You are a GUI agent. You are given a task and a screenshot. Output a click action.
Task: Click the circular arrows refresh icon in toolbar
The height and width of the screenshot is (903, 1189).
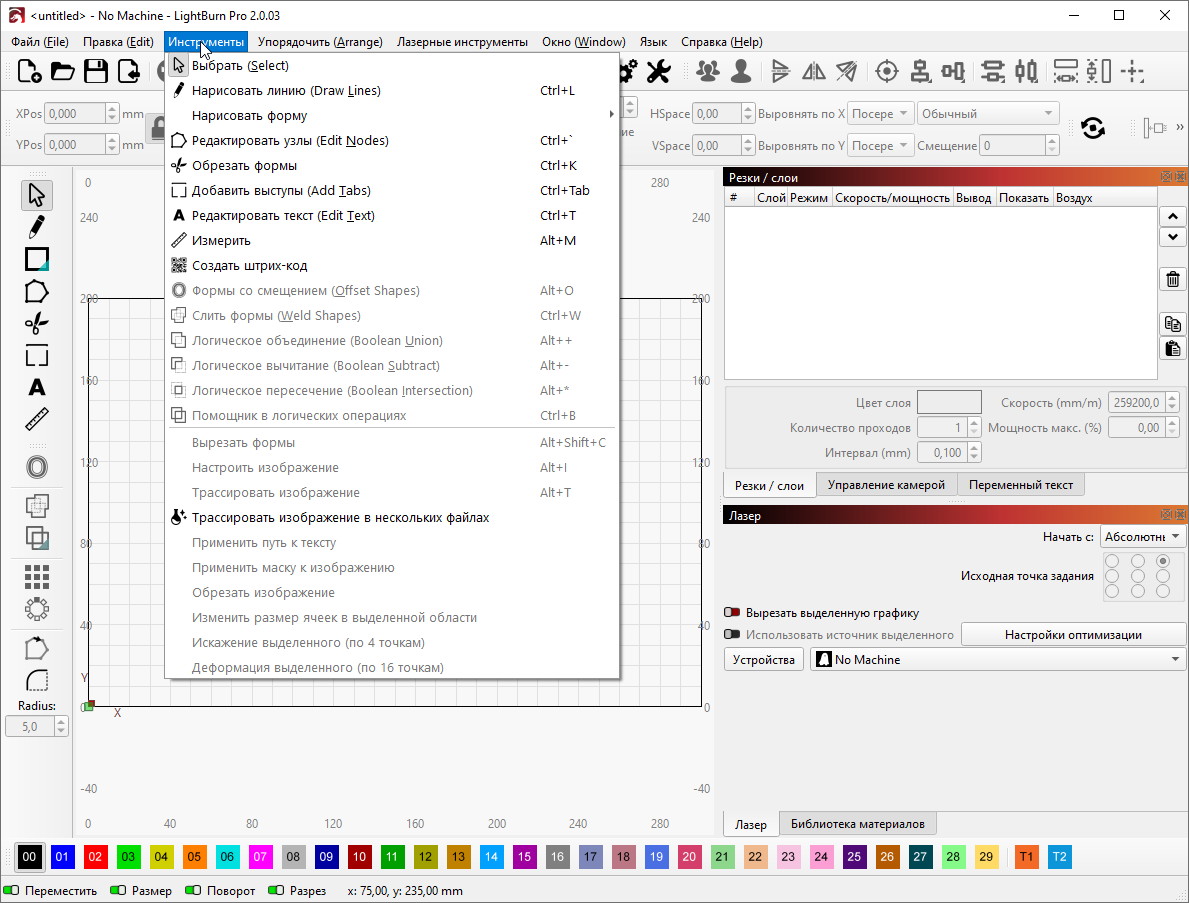1093,128
